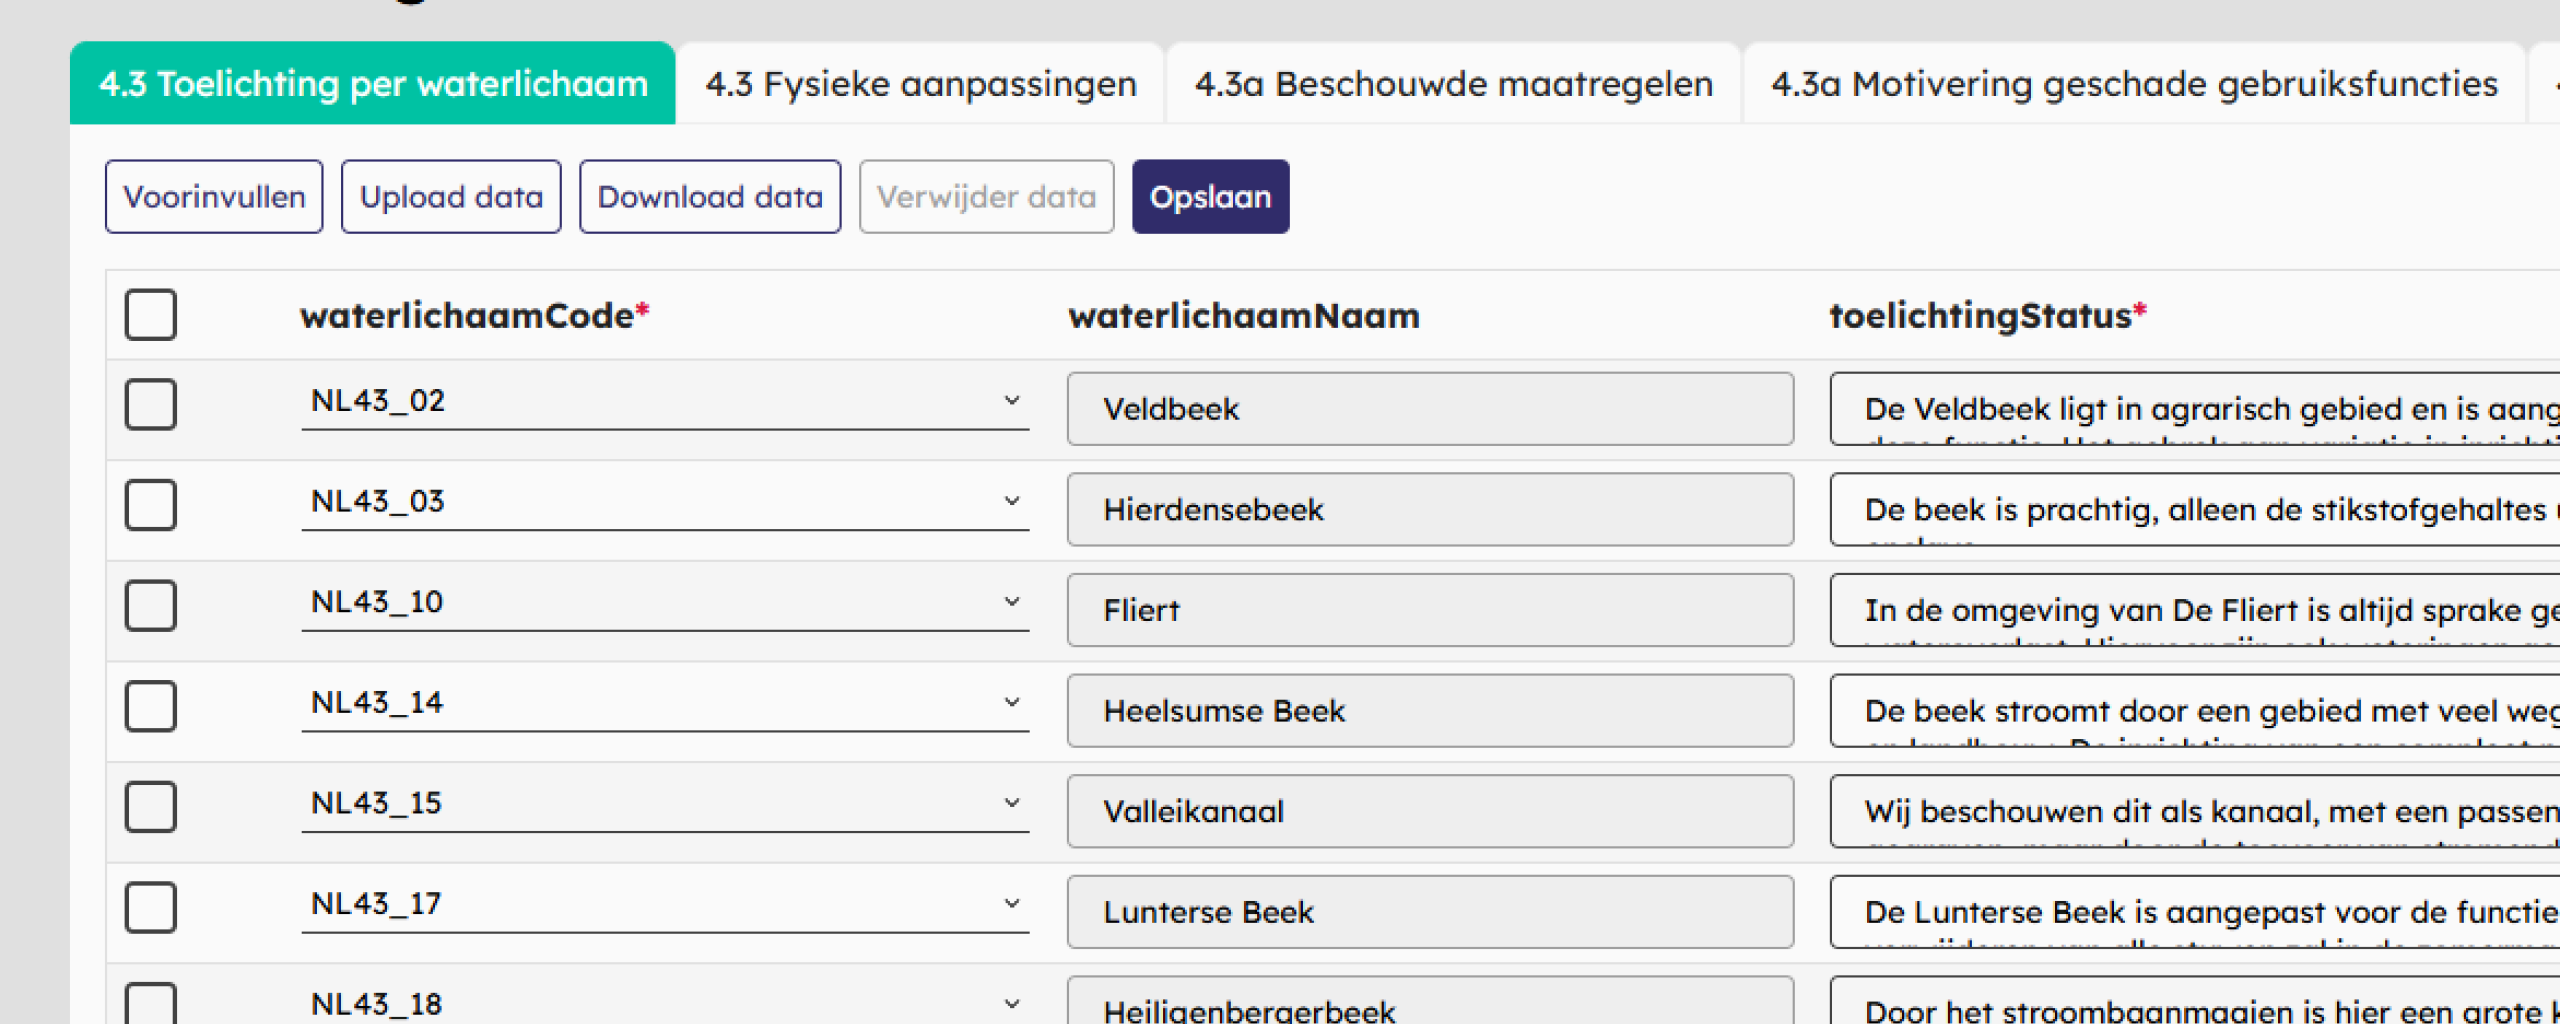
Task: Click Download data button
Action: (709, 197)
